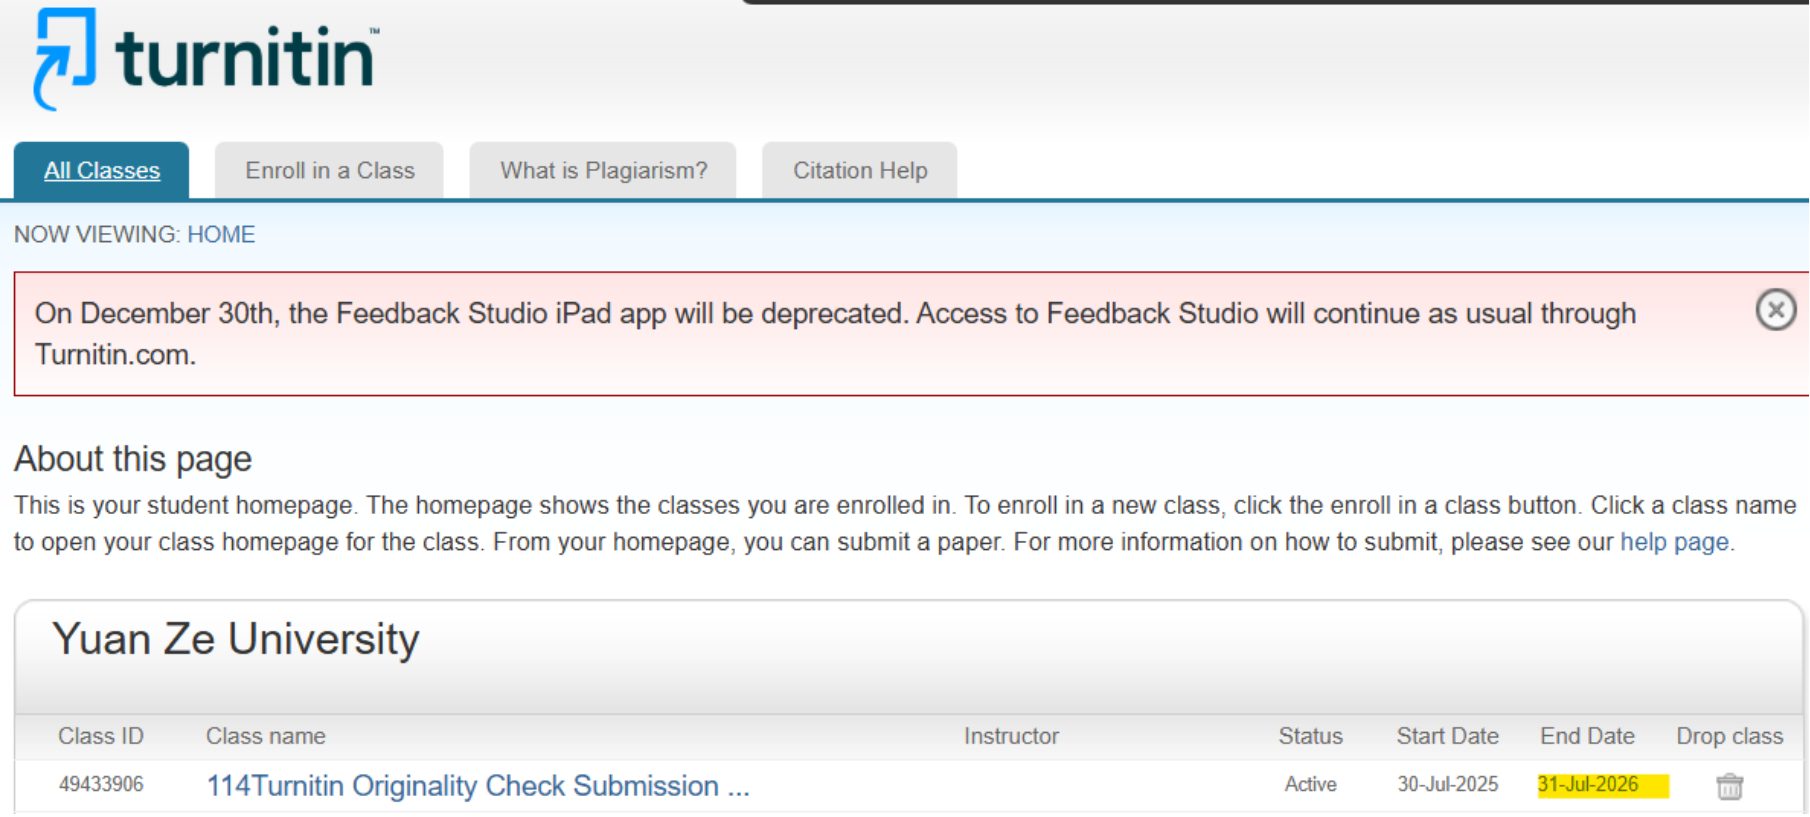
Task: Click the Class ID column header
Action: tap(101, 737)
